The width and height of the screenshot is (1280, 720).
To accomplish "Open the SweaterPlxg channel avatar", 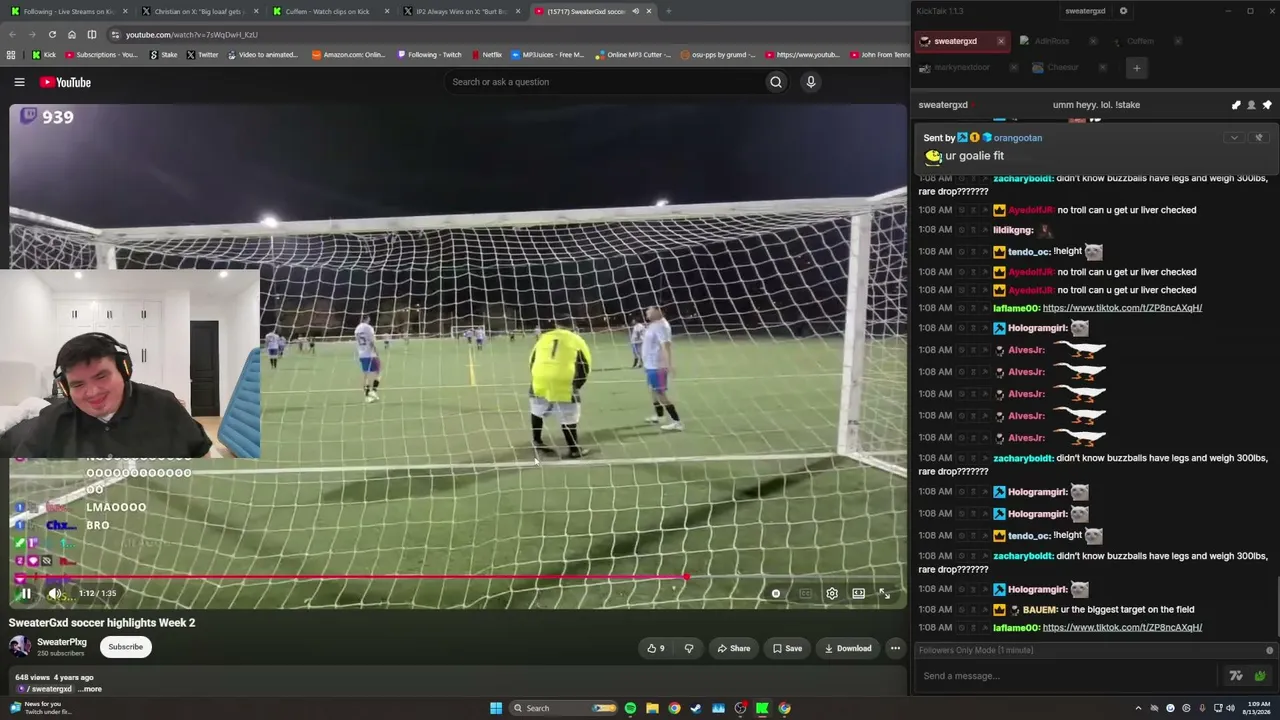I will coord(20,646).
